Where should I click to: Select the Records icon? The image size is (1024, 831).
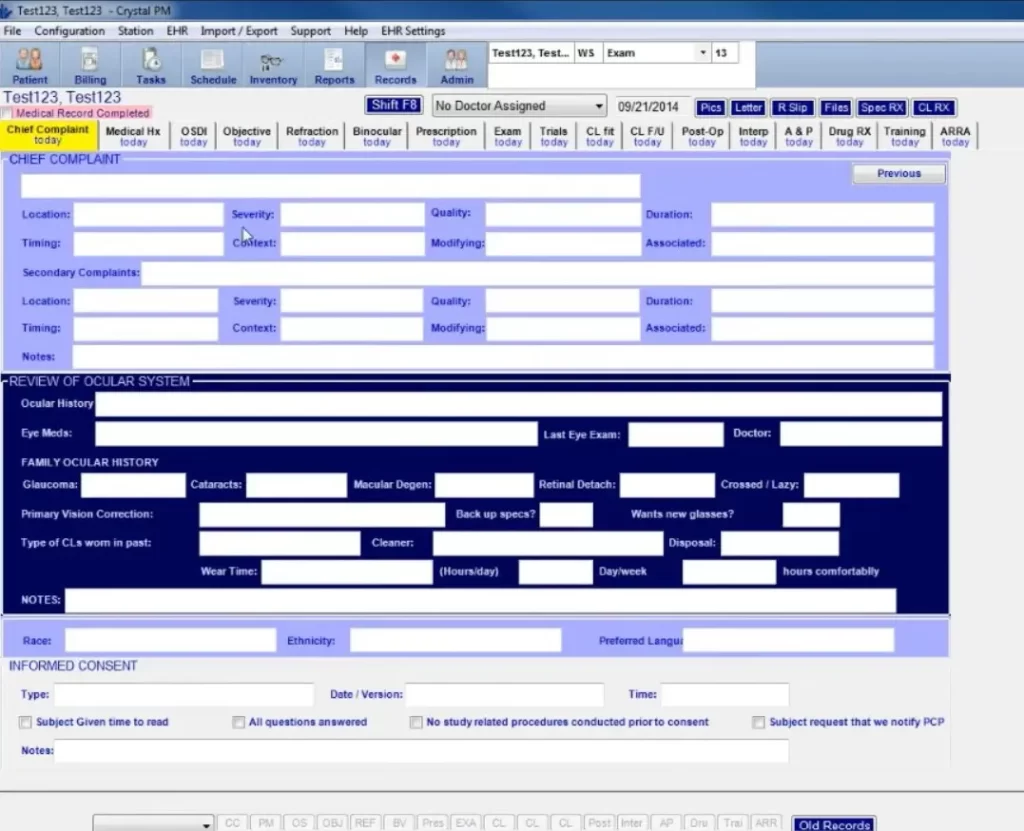(395, 64)
